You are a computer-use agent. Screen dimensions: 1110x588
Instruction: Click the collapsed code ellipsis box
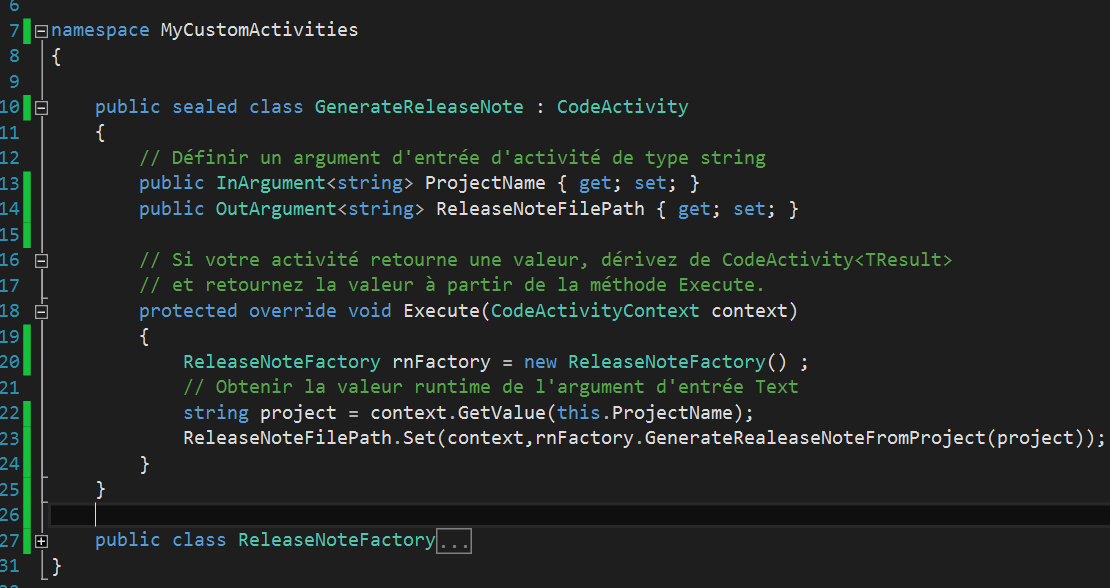pyautogui.click(x=454, y=541)
